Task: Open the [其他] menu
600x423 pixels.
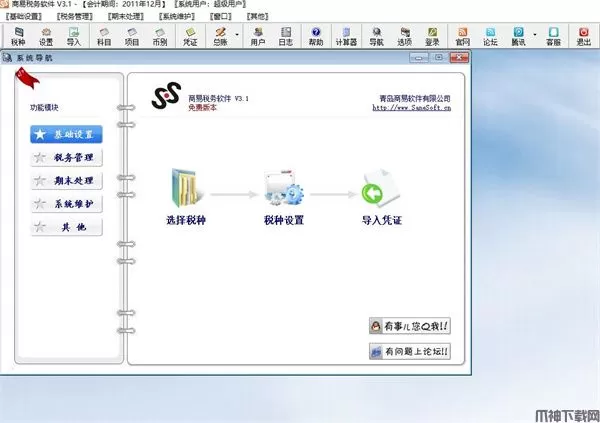Action: point(258,16)
